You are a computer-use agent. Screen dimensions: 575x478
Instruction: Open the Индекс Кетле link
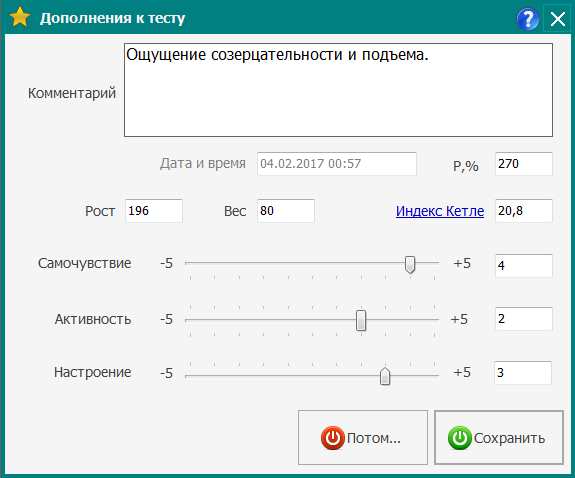440,211
